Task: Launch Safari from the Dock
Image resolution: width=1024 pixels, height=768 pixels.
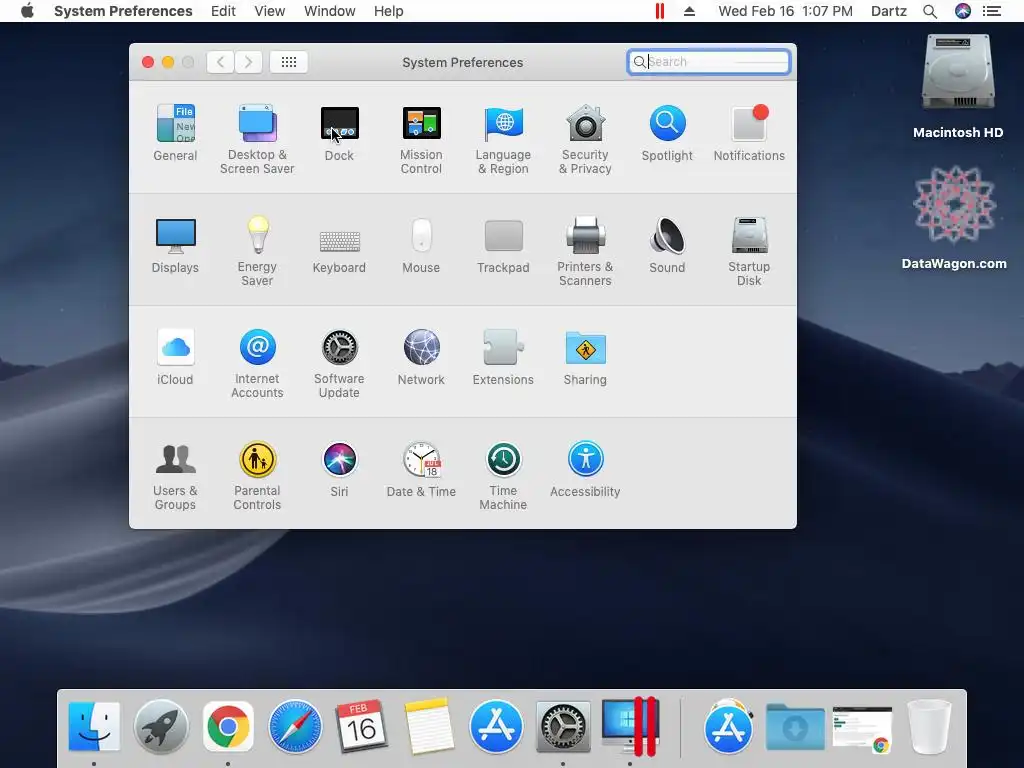Action: [x=295, y=726]
